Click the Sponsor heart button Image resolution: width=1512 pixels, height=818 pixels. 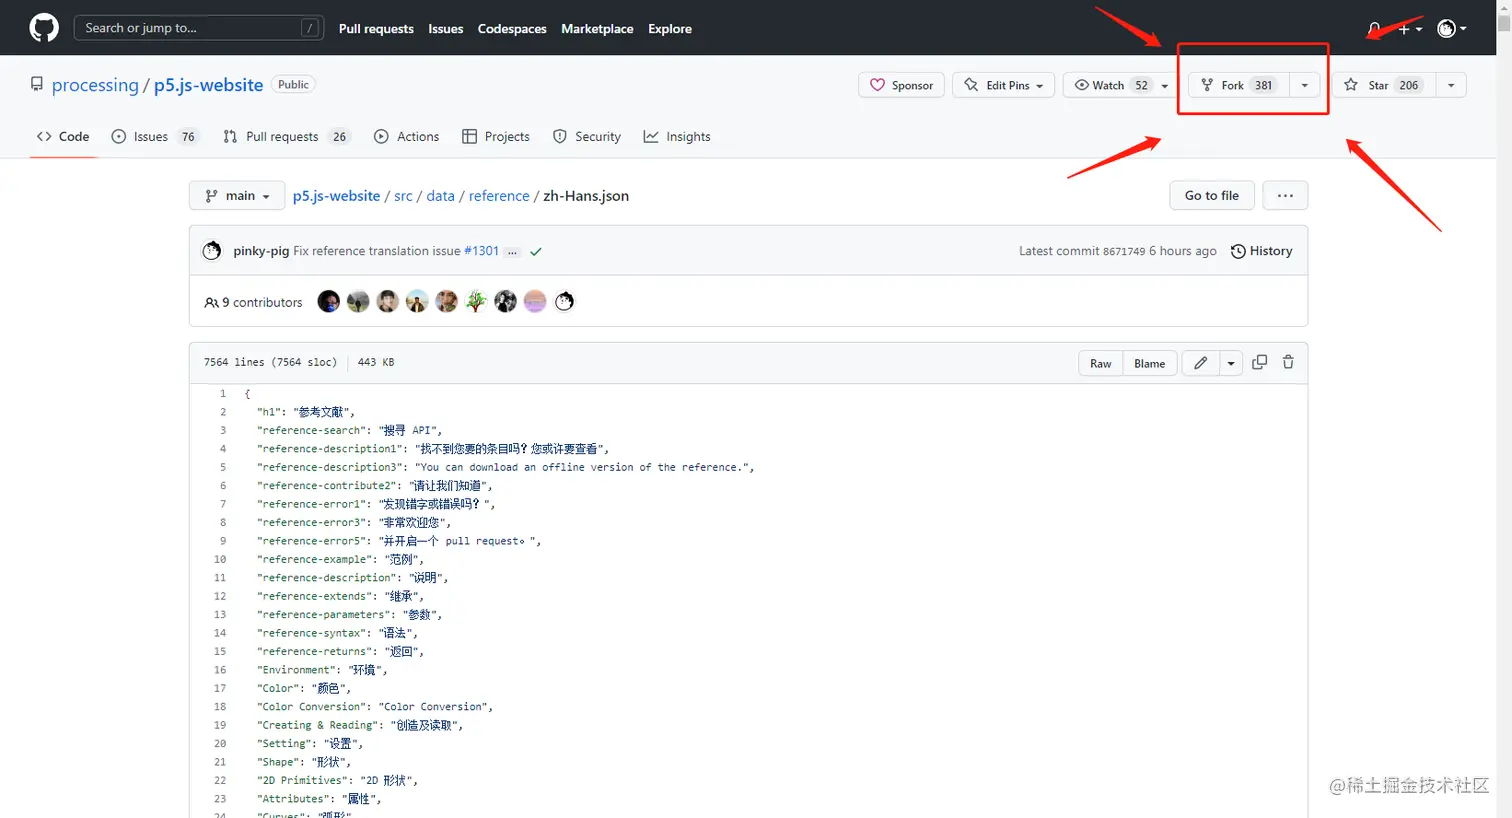[x=901, y=85]
